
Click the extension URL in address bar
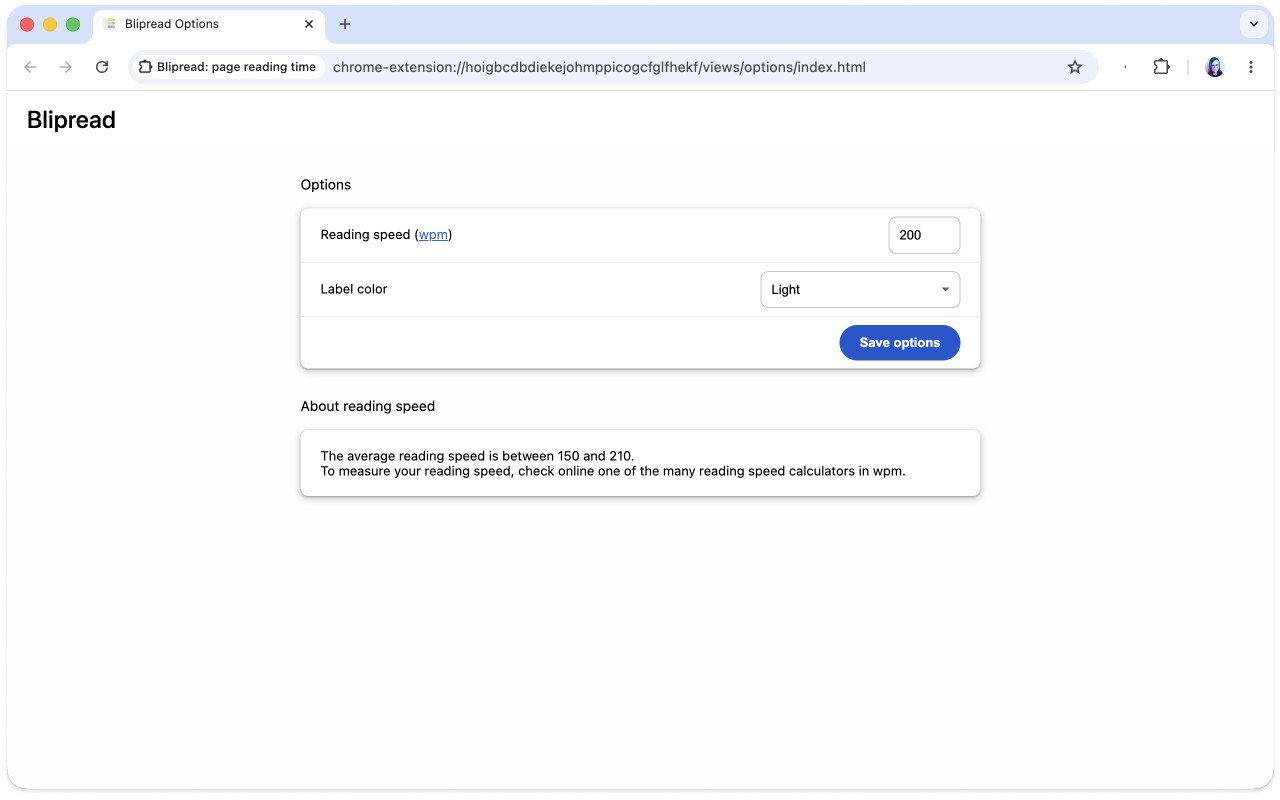point(599,67)
